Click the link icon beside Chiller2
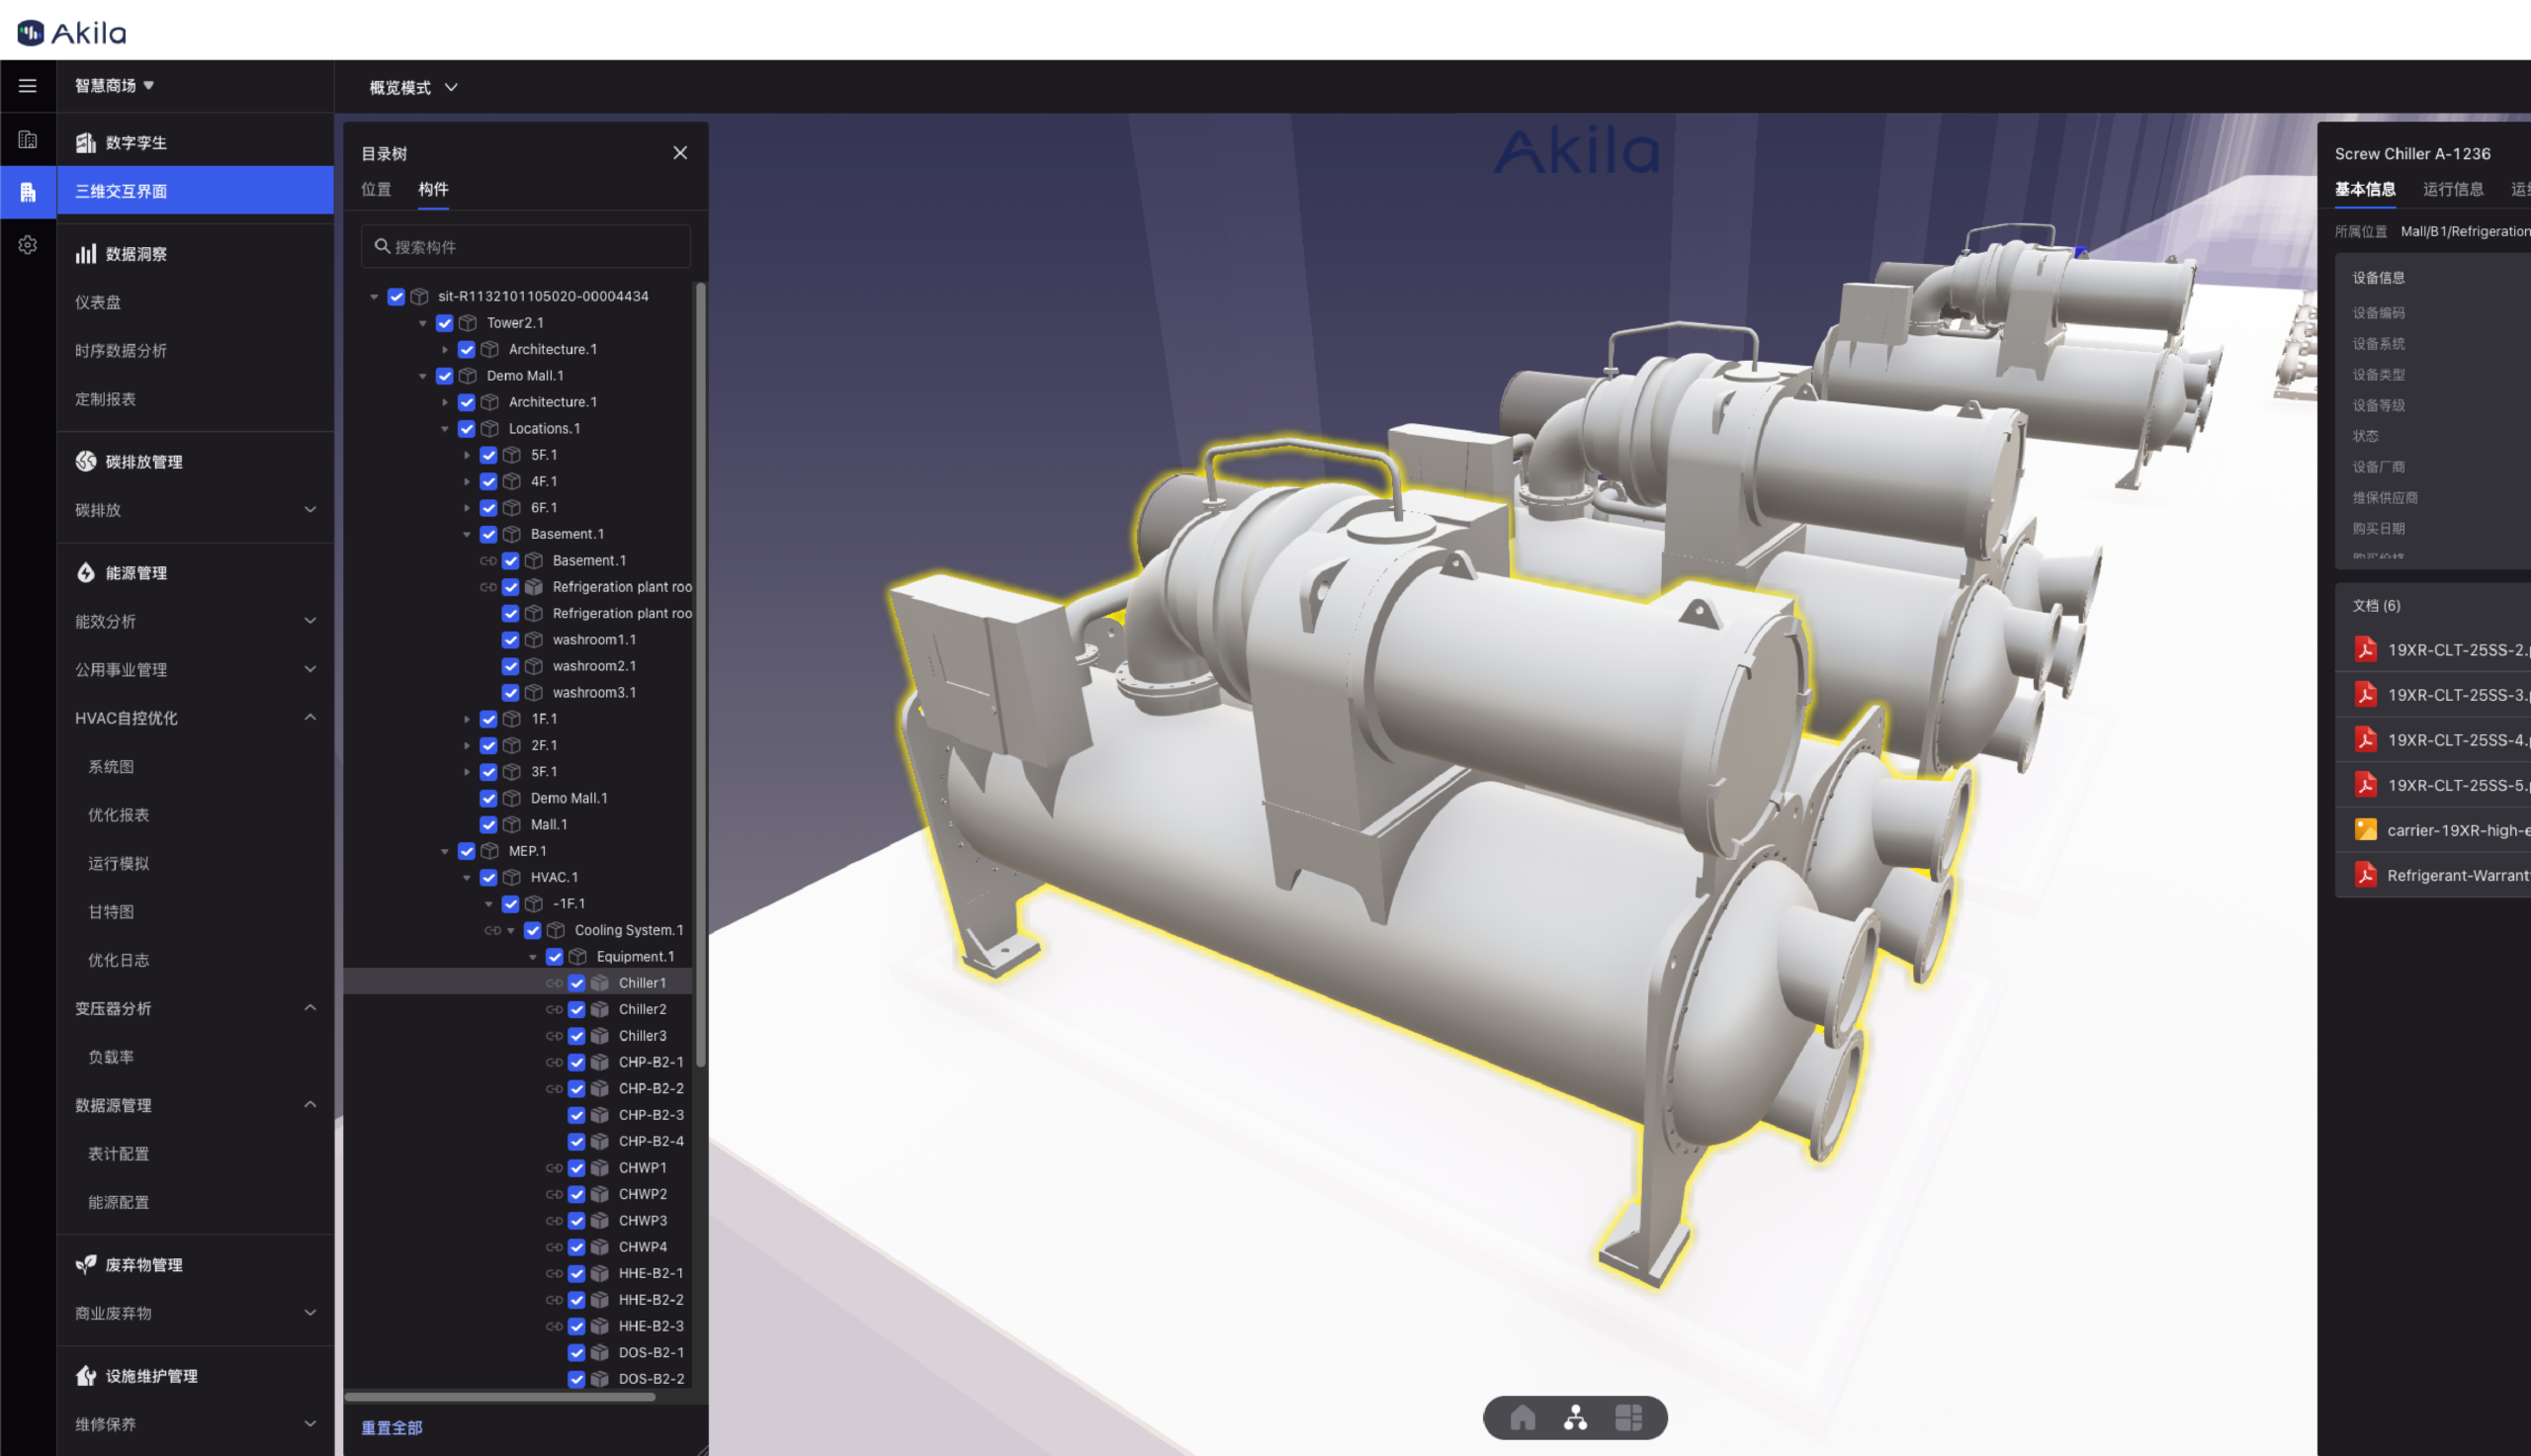Screen dimensions: 2531x1456 (x=554, y=1009)
